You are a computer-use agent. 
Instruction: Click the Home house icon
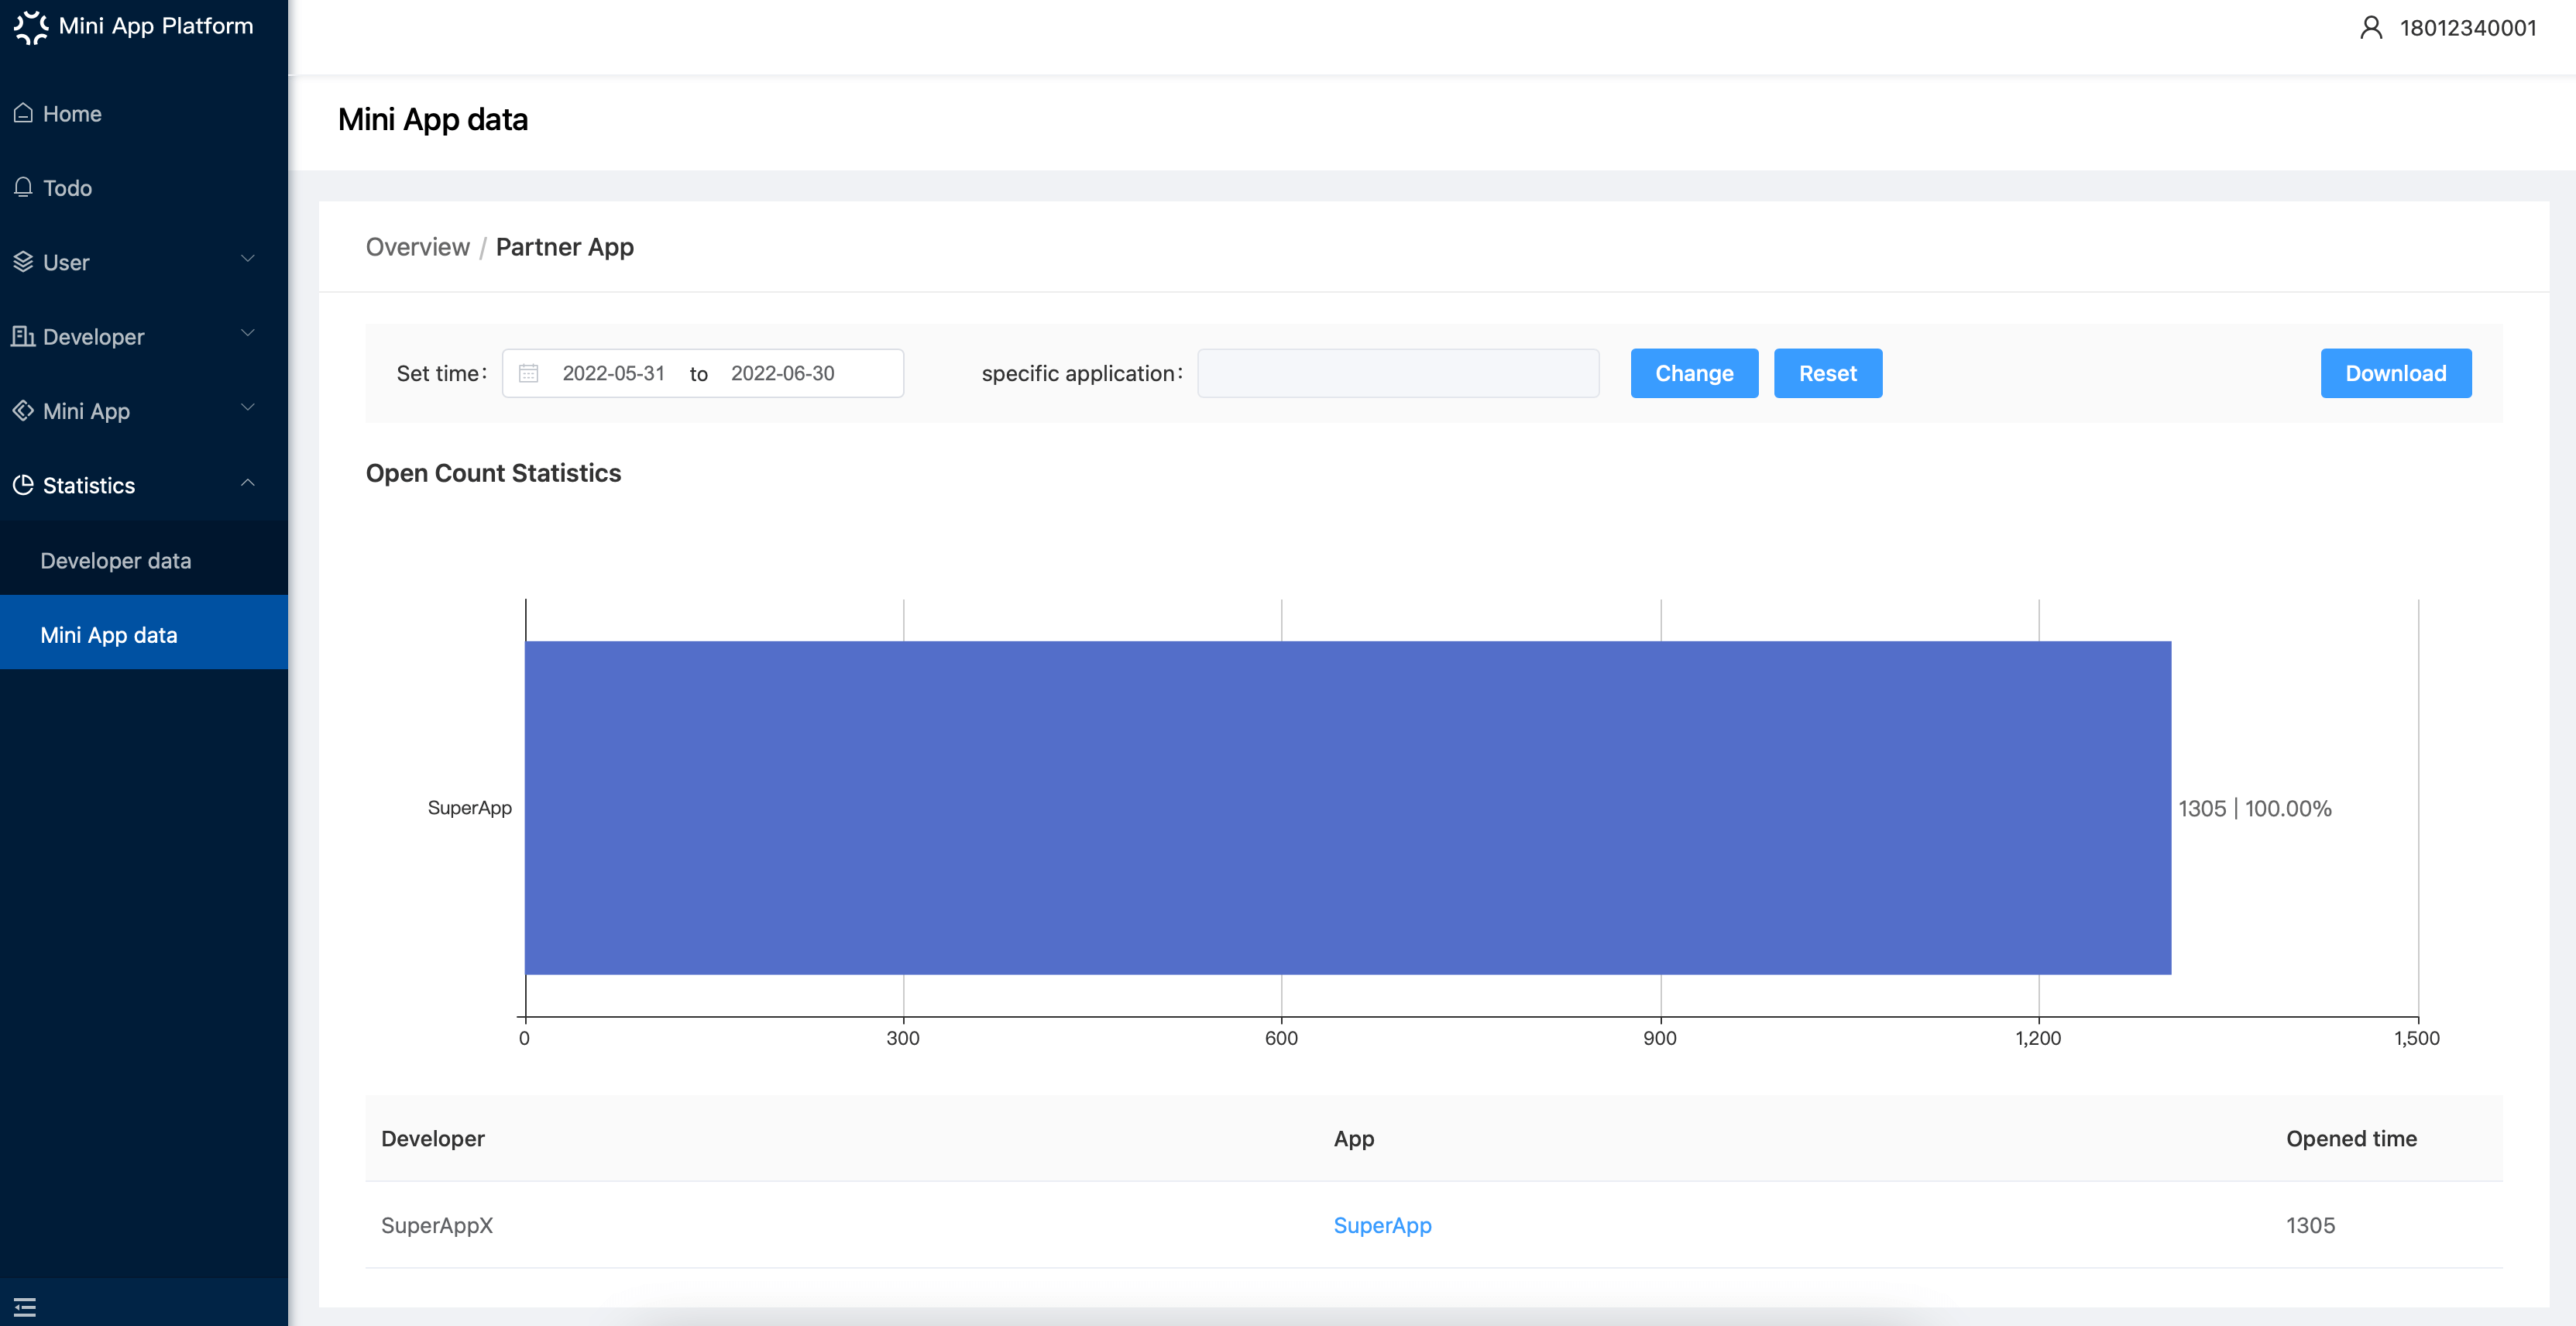[x=23, y=113]
